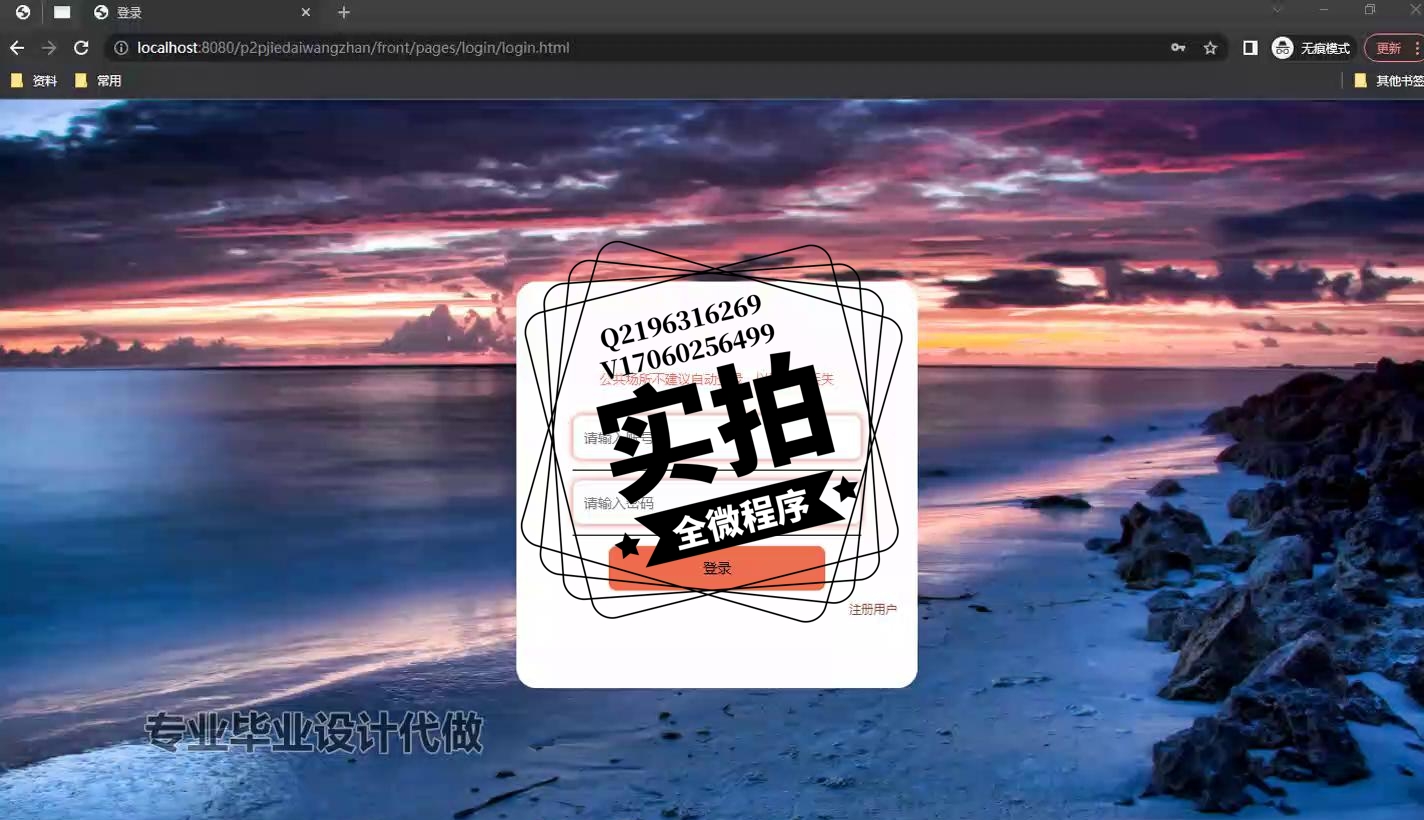Open the first pinned globe tab
This screenshot has width=1424, height=820.
click(x=23, y=13)
